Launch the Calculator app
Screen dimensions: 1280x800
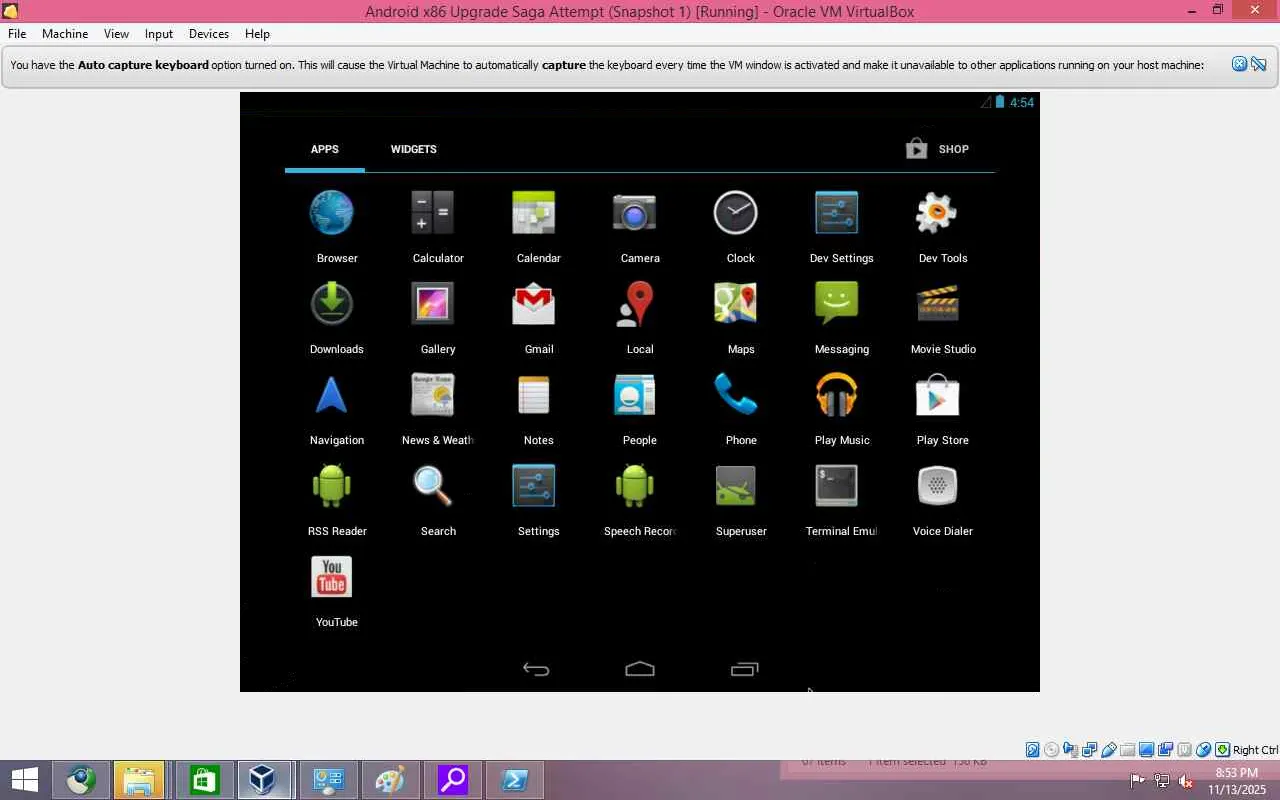click(432, 214)
